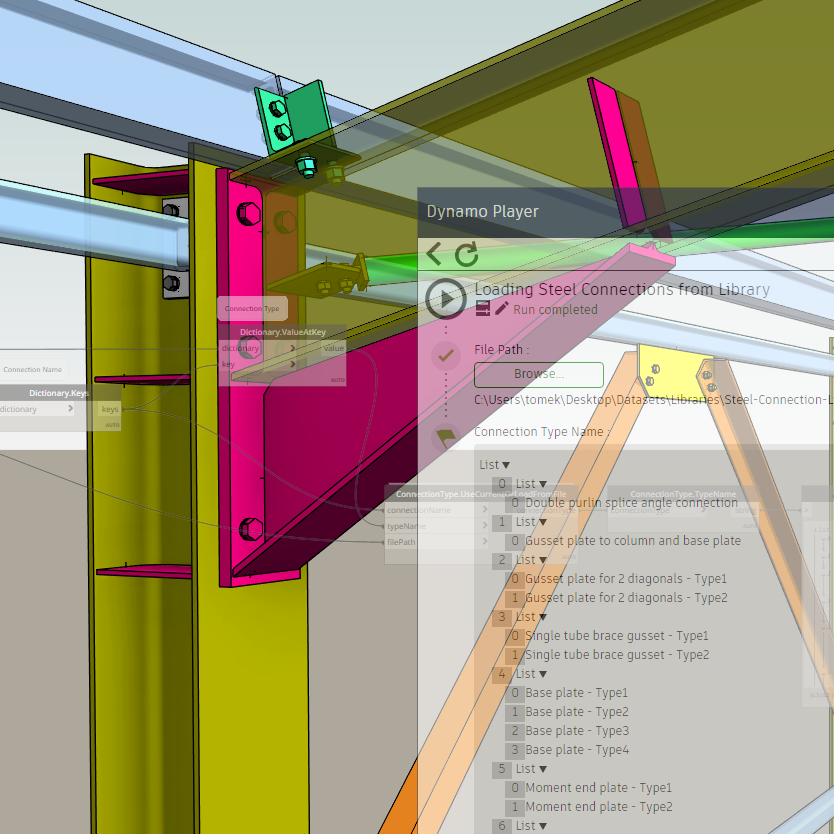
Task: Click the 'connectionName' input port
Action: (437, 510)
